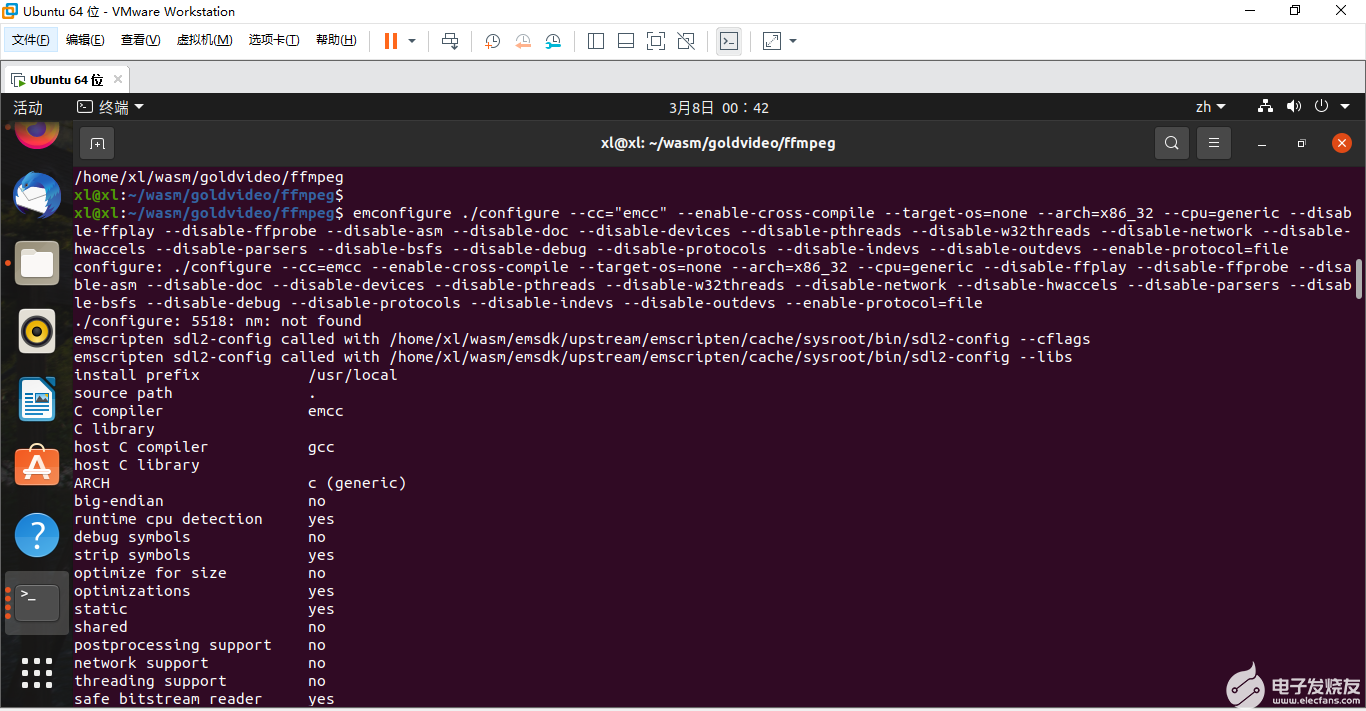The height and width of the screenshot is (711, 1366).
Task: Minimize the terminal window
Action: tap(1263, 143)
